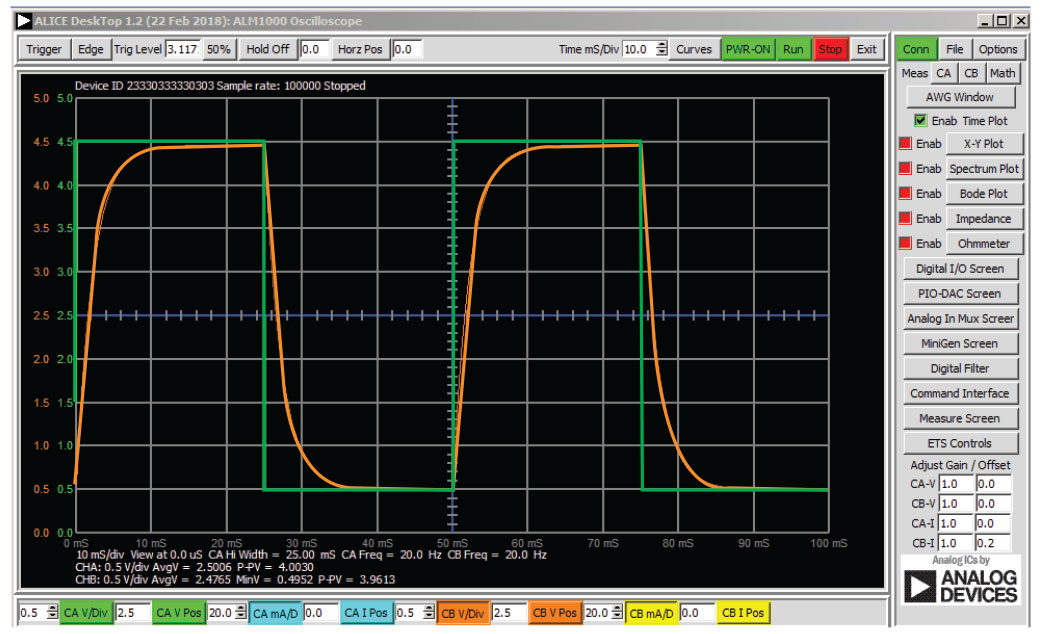
Task: Click the Analog Devices logo
Action: click(959, 586)
